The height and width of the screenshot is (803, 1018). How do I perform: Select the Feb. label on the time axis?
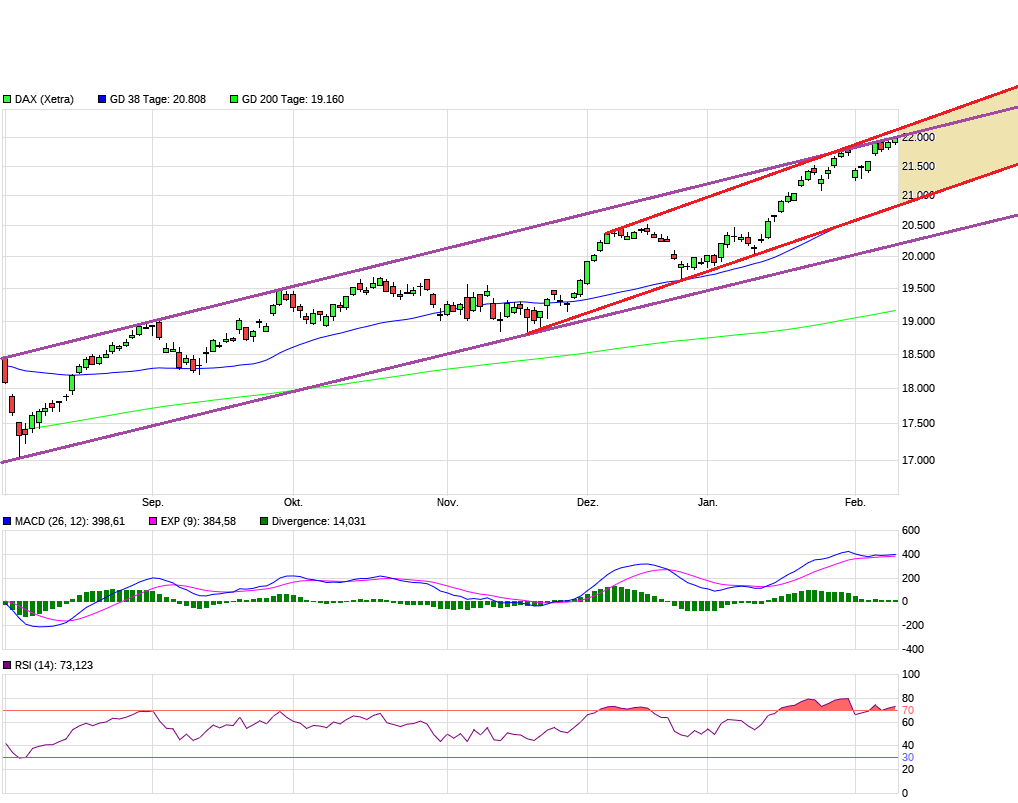pos(854,502)
